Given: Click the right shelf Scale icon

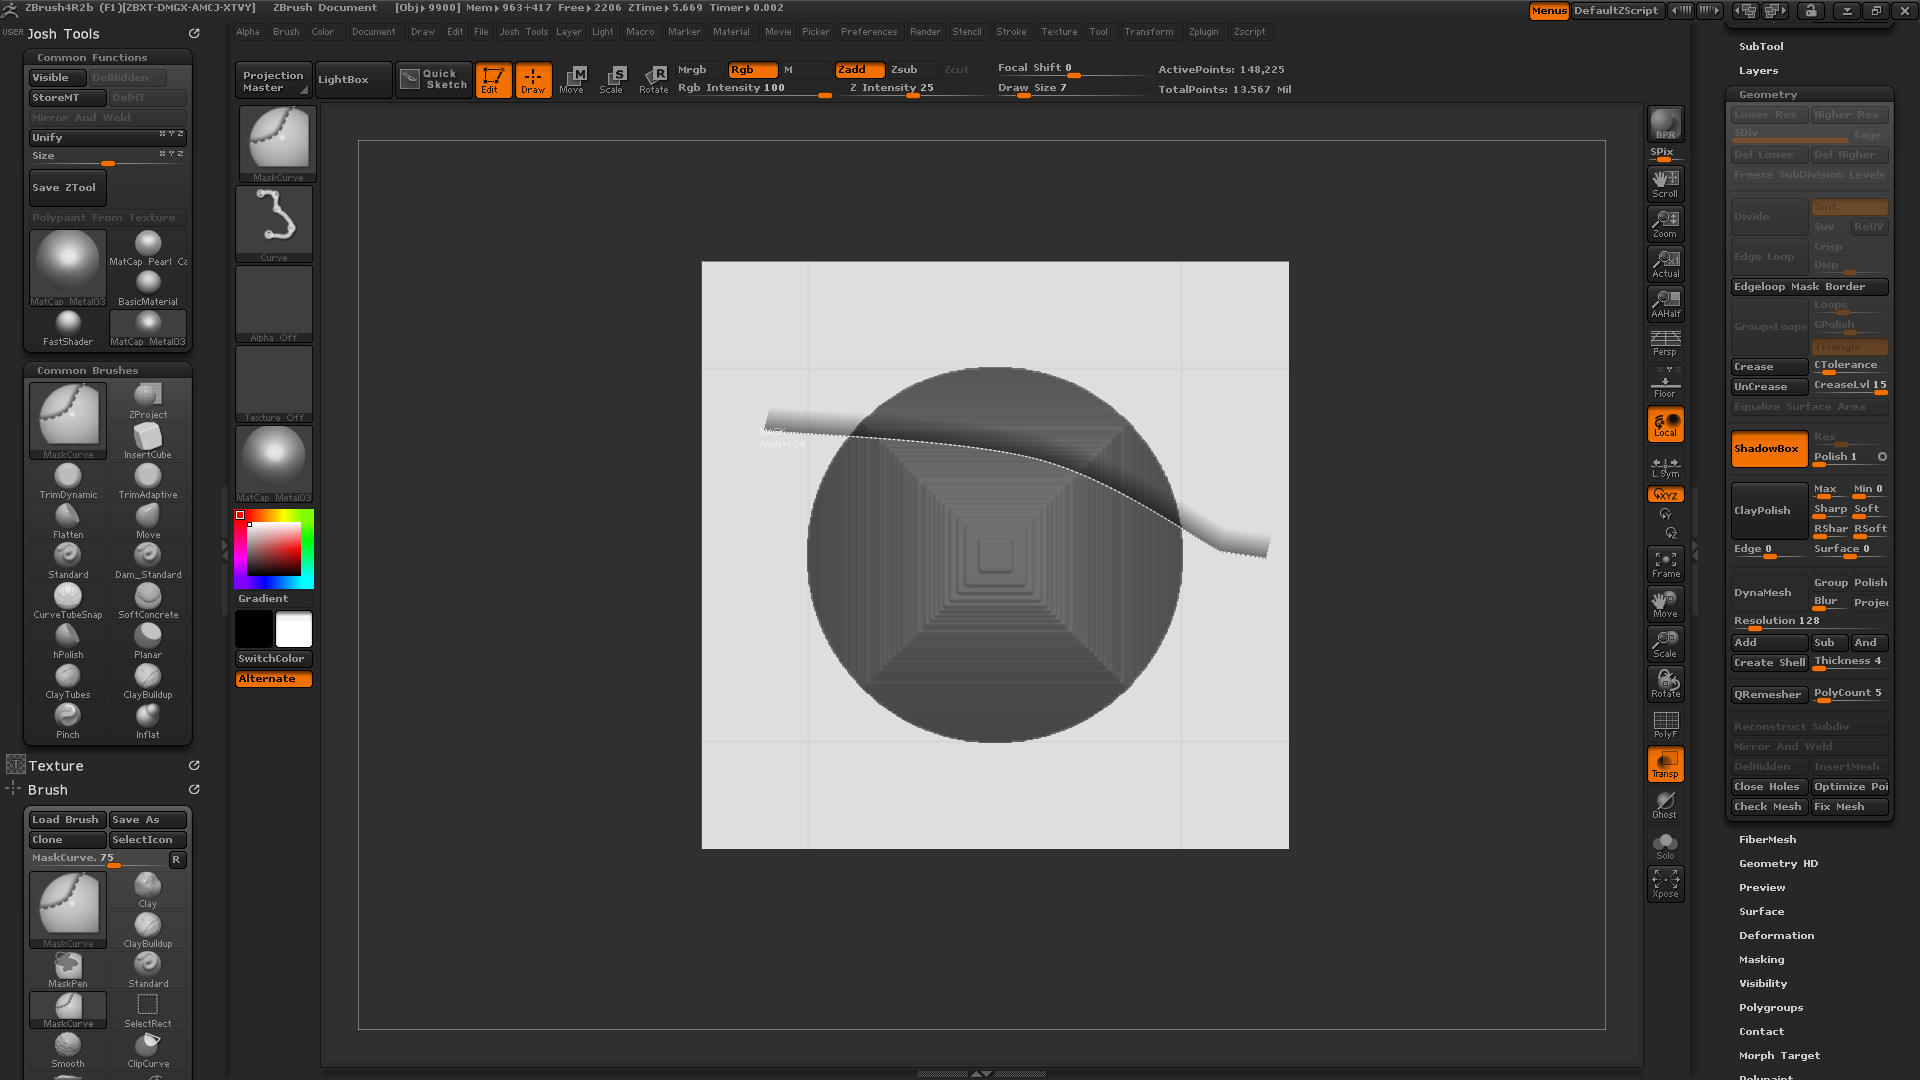Looking at the screenshot, I should [x=1665, y=644].
